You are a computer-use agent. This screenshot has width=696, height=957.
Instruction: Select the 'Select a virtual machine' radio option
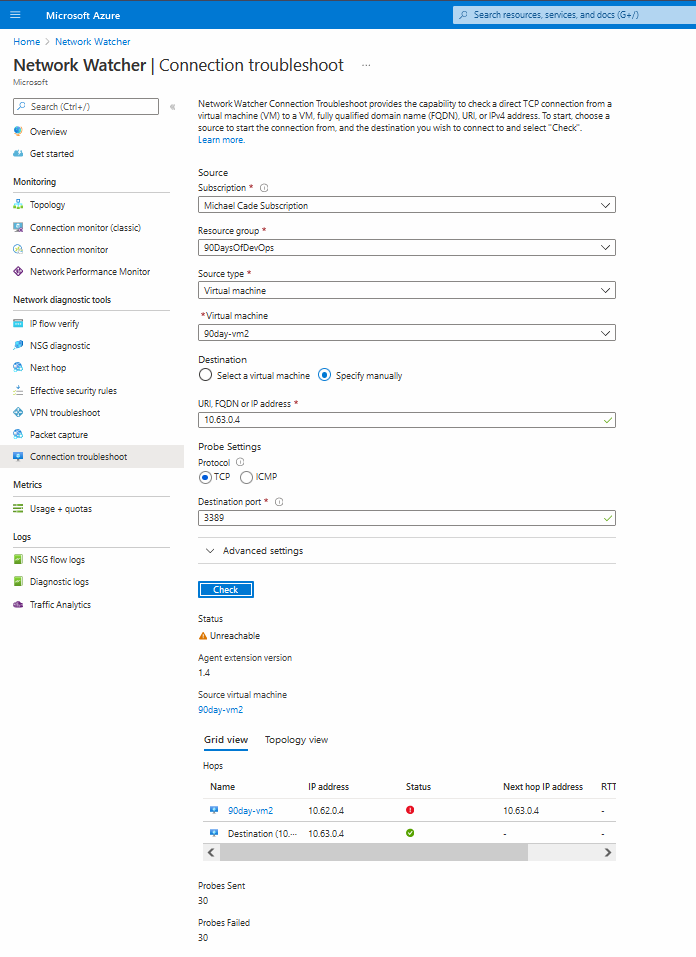click(x=206, y=376)
